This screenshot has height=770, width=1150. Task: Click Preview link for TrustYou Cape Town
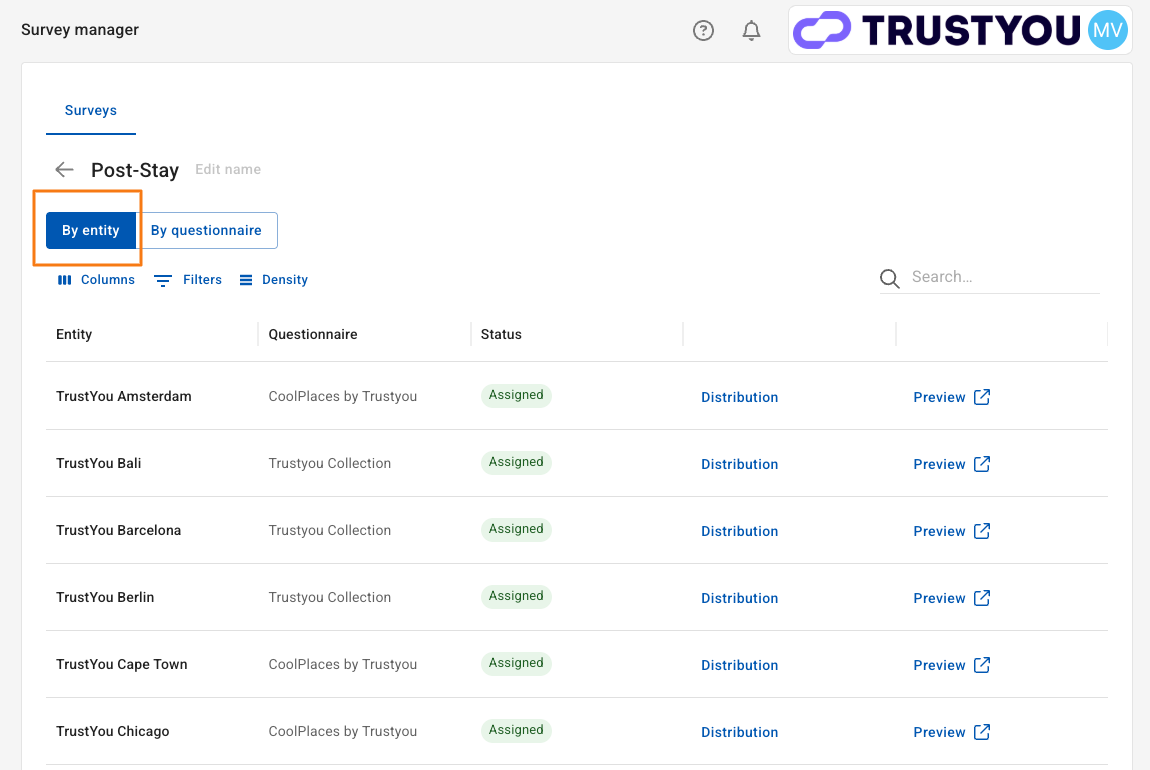[x=939, y=665]
